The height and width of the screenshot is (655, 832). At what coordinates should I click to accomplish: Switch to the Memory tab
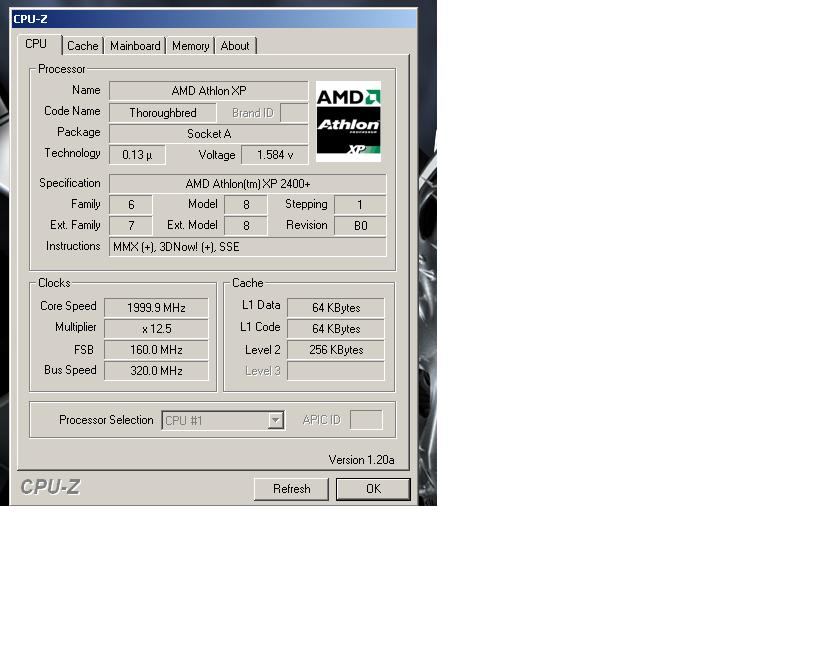click(190, 46)
